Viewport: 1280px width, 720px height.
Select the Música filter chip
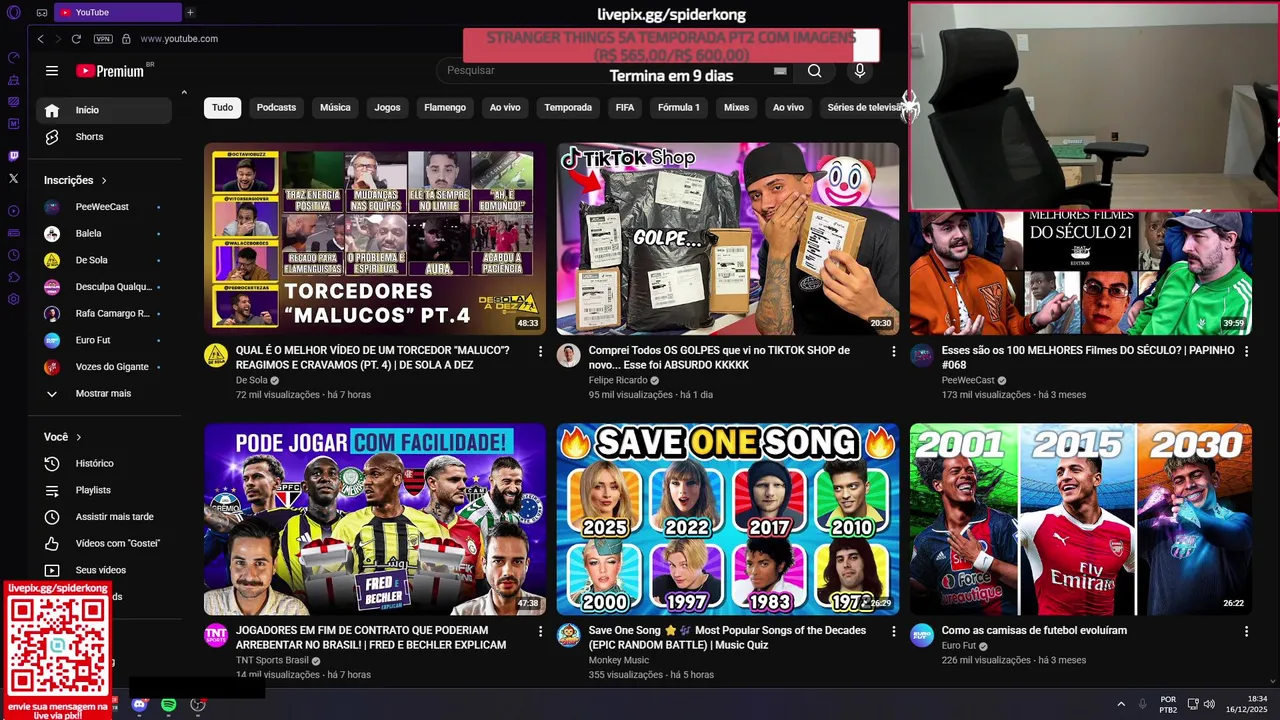335,108
